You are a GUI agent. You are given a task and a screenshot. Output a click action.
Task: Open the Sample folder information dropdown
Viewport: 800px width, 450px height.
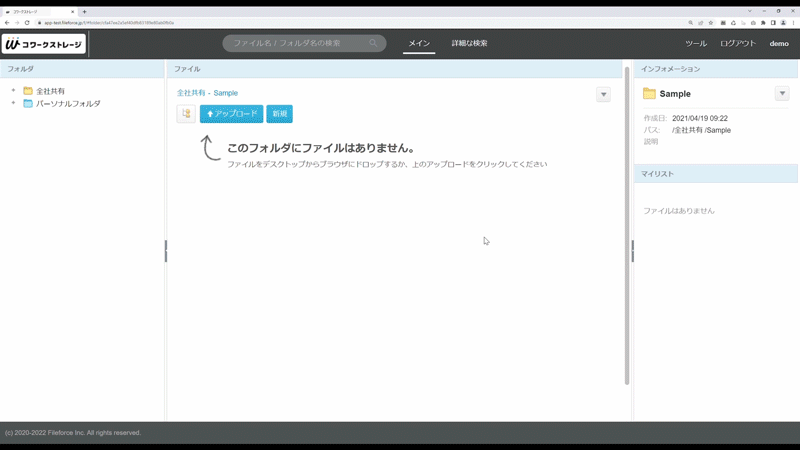click(x=782, y=94)
